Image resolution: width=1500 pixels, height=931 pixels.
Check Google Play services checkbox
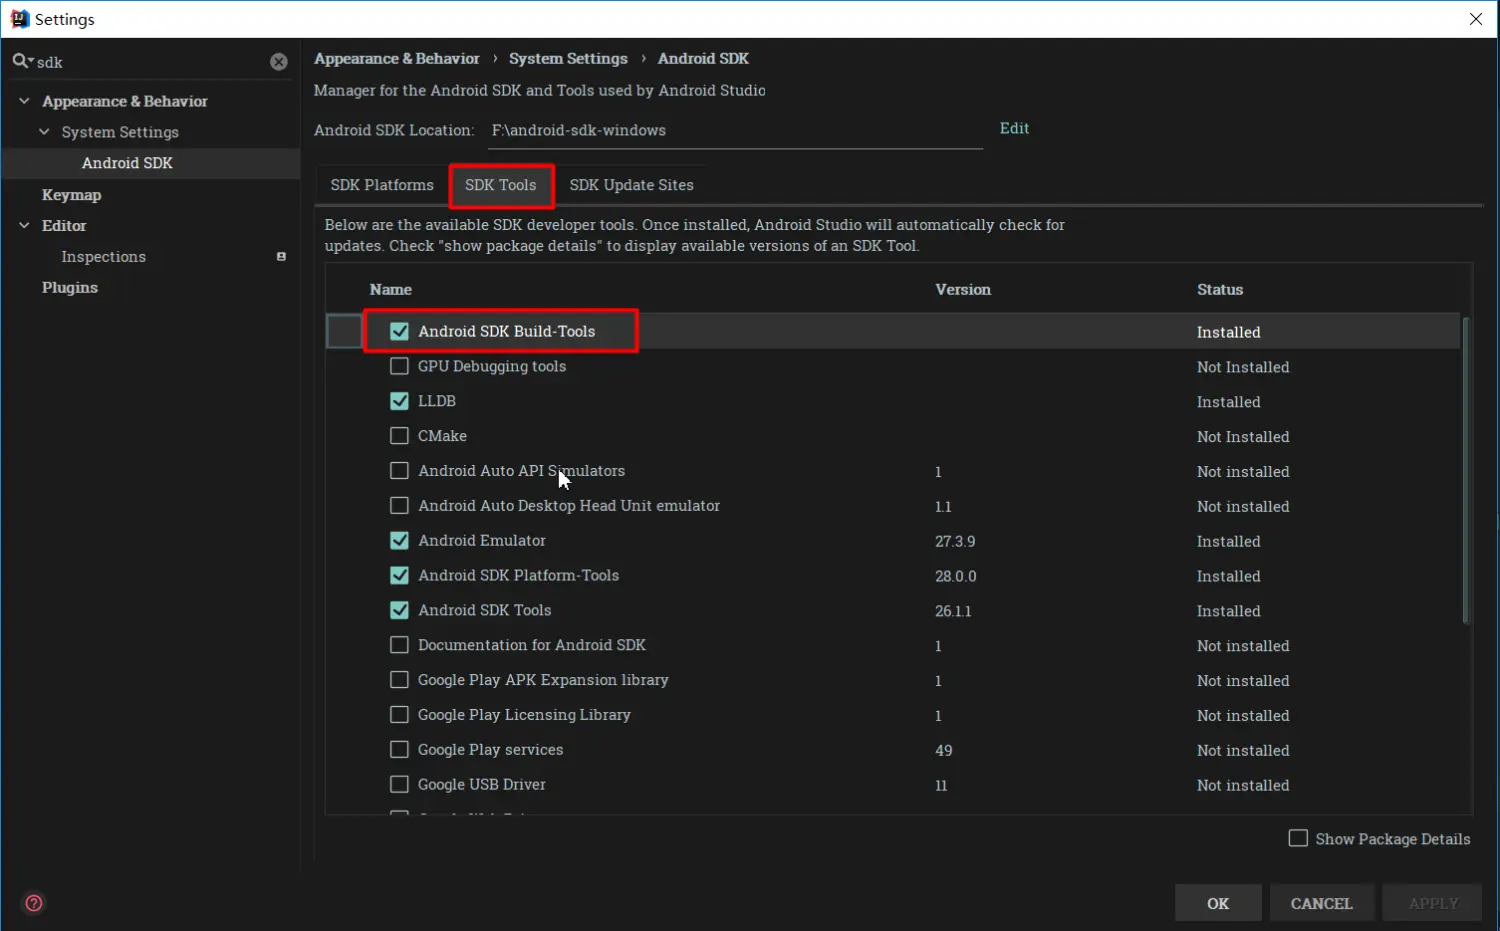(399, 750)
